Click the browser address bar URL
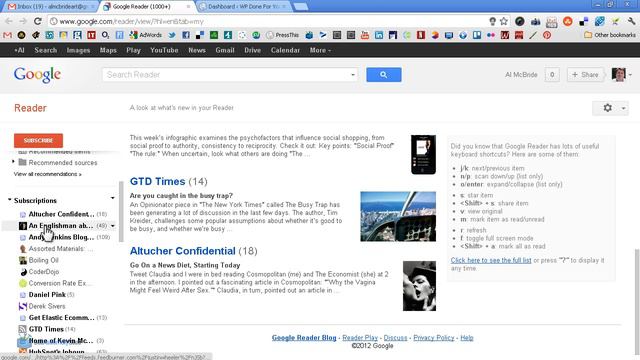The width and height of the screenshot is (640, 360). coord(131,21)
